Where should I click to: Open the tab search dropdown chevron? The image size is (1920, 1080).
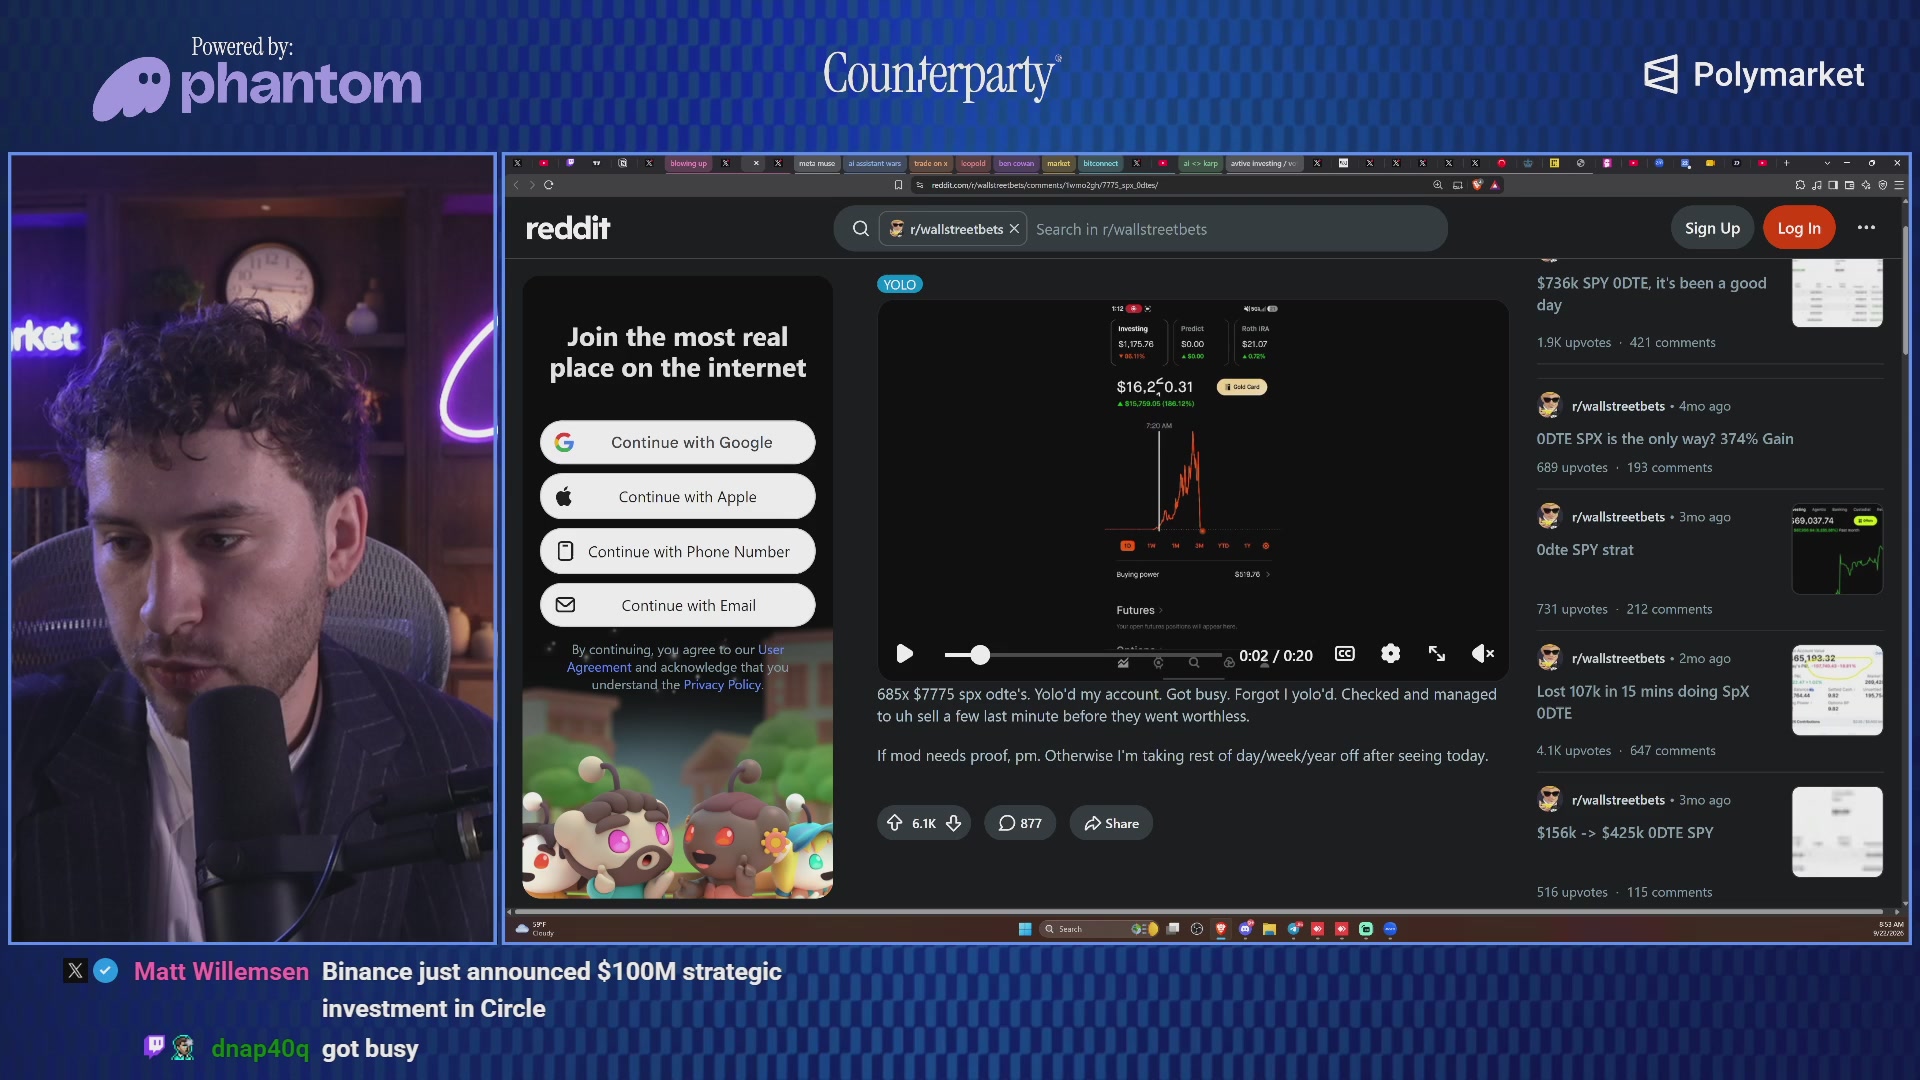click(1827, 163)
